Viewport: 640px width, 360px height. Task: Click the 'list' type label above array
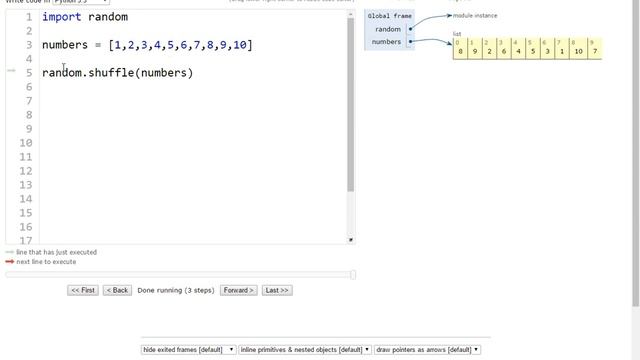[457, 34]
